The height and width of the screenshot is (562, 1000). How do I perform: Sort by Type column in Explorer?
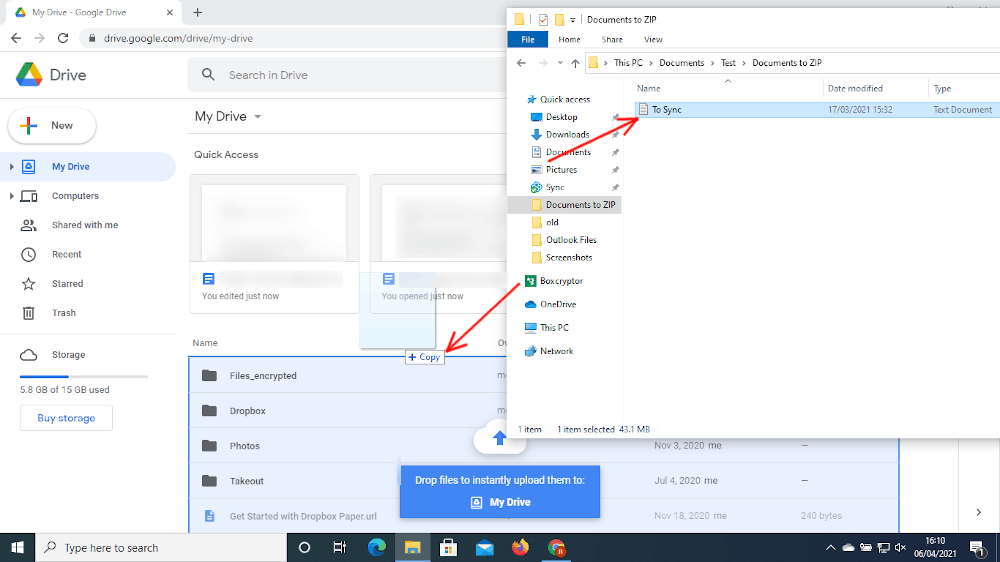click(942, 89)
